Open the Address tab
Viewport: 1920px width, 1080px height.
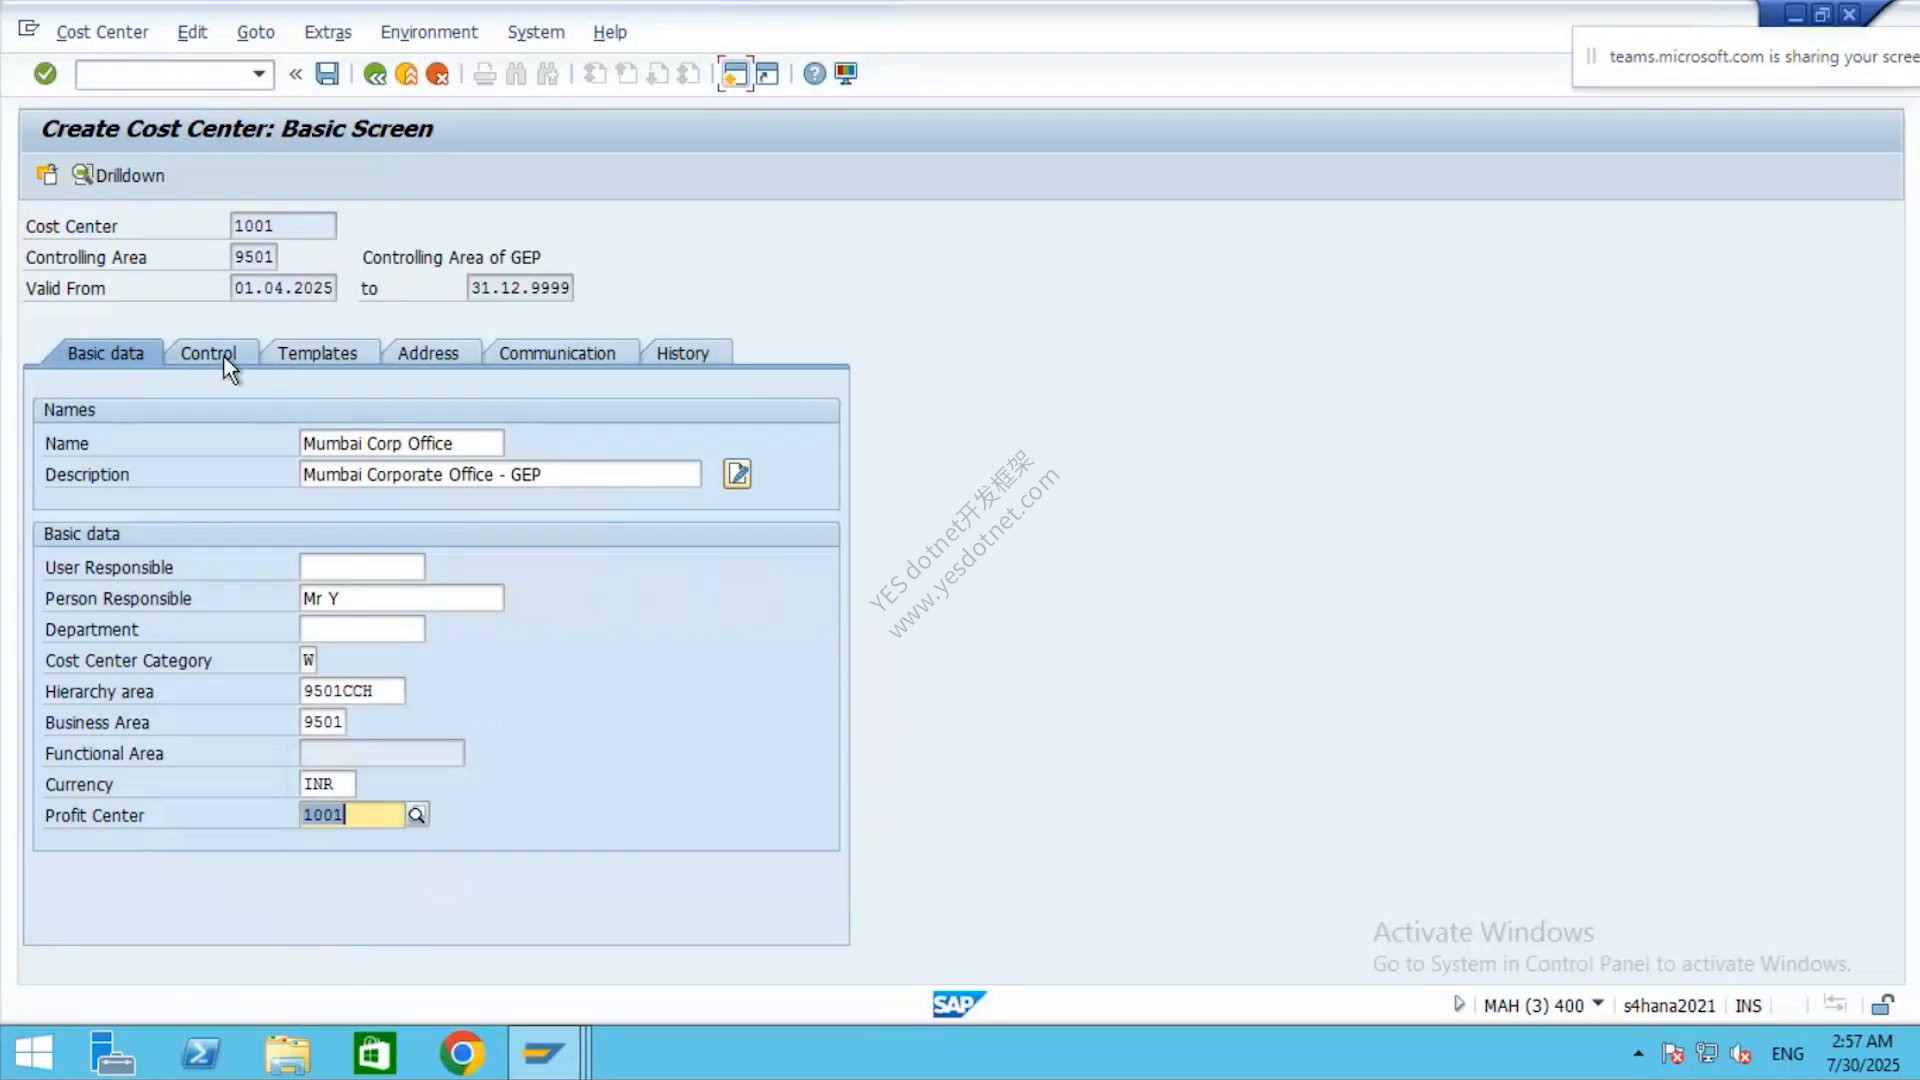point(428,353)
